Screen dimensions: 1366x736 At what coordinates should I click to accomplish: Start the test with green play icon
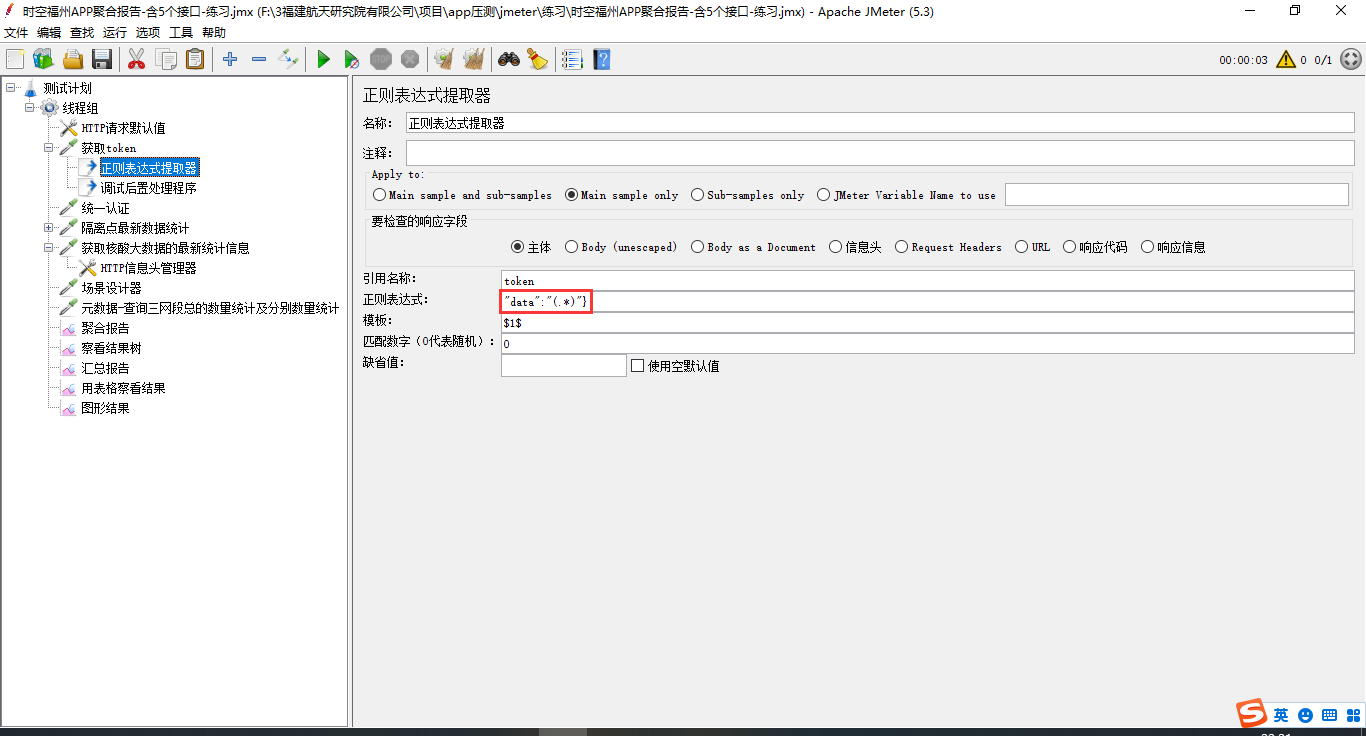323,60
